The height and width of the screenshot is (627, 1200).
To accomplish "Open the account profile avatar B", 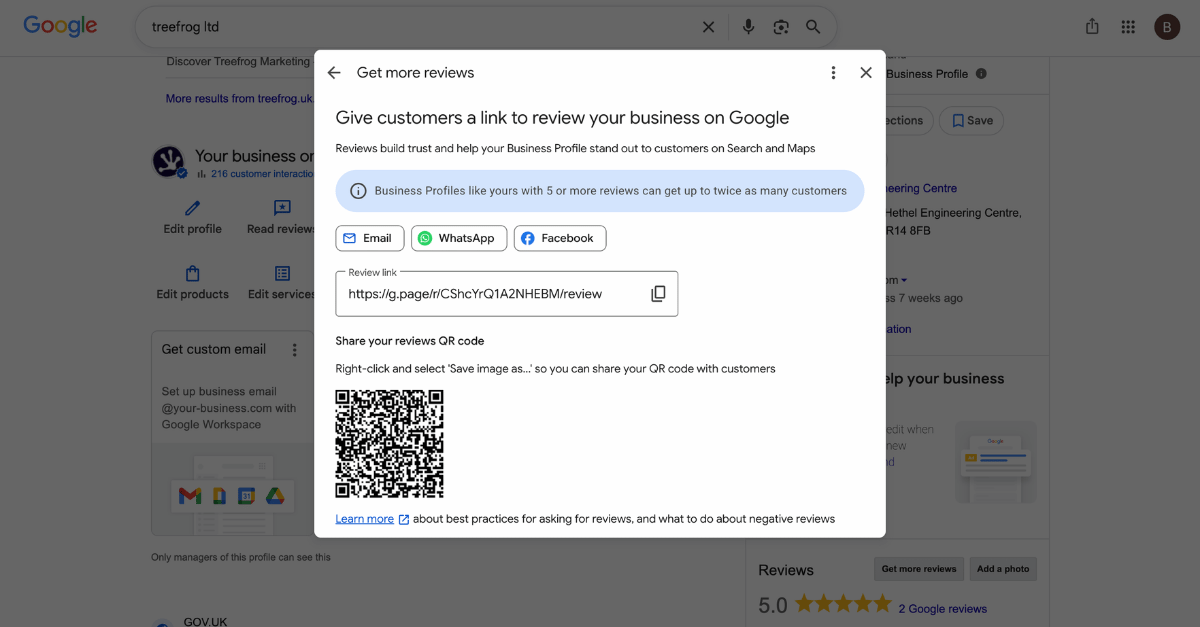I will [x=1167, y=27].
